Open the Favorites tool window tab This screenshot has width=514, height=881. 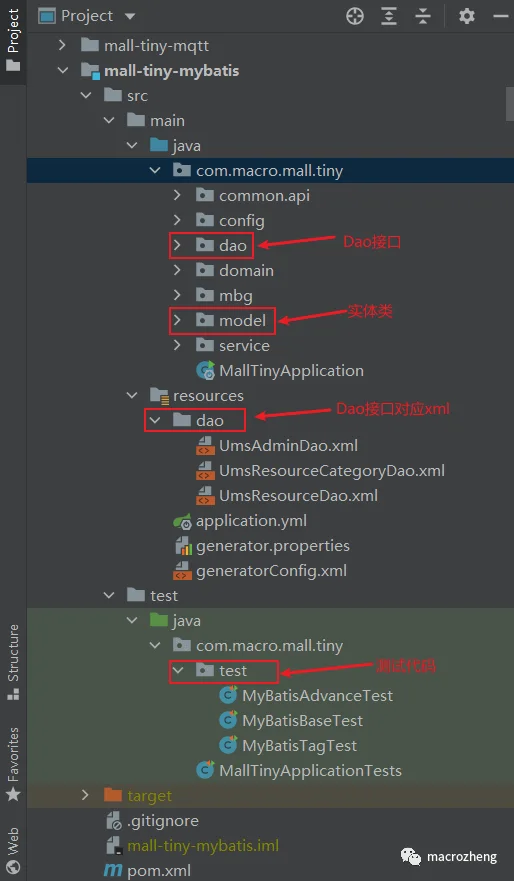pyautogui.click(x=13, y=764)
